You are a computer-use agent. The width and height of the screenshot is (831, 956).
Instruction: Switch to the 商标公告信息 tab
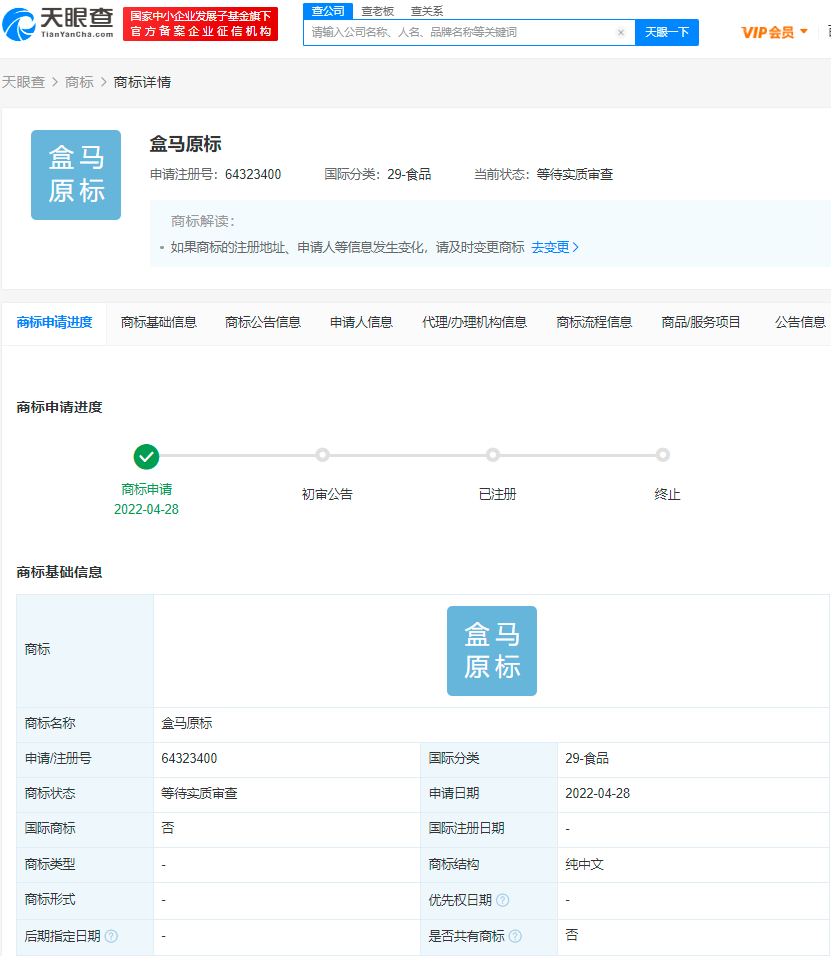point(263,323)
